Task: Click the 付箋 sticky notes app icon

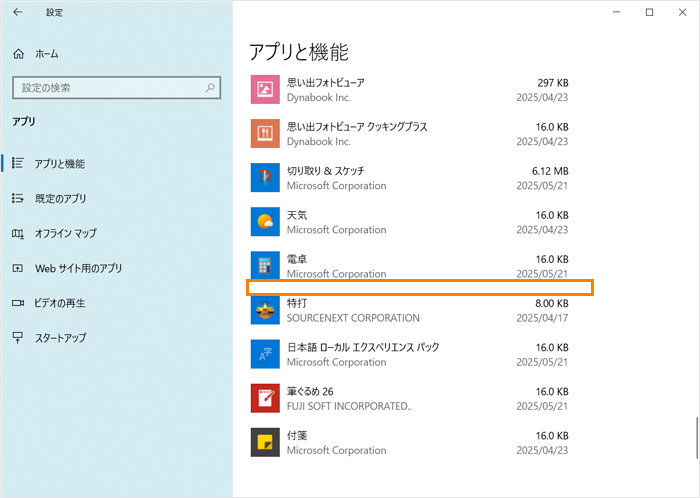Action: coord(265,442)
